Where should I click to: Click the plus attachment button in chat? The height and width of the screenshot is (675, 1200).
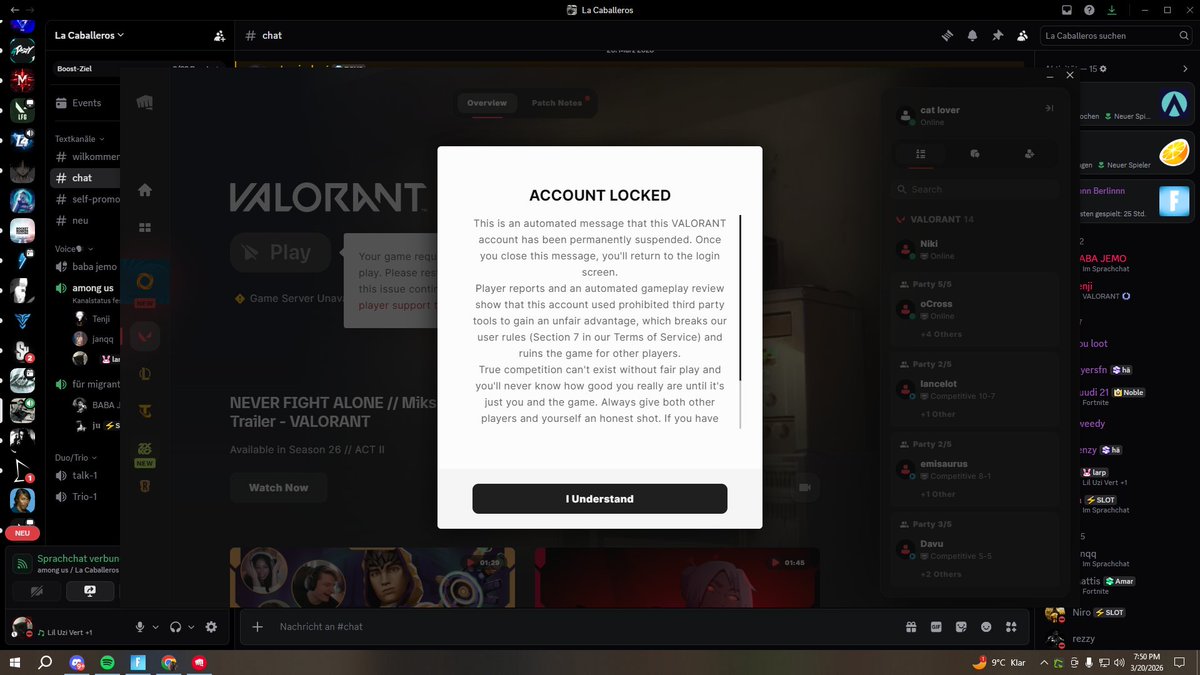[257, 627]
